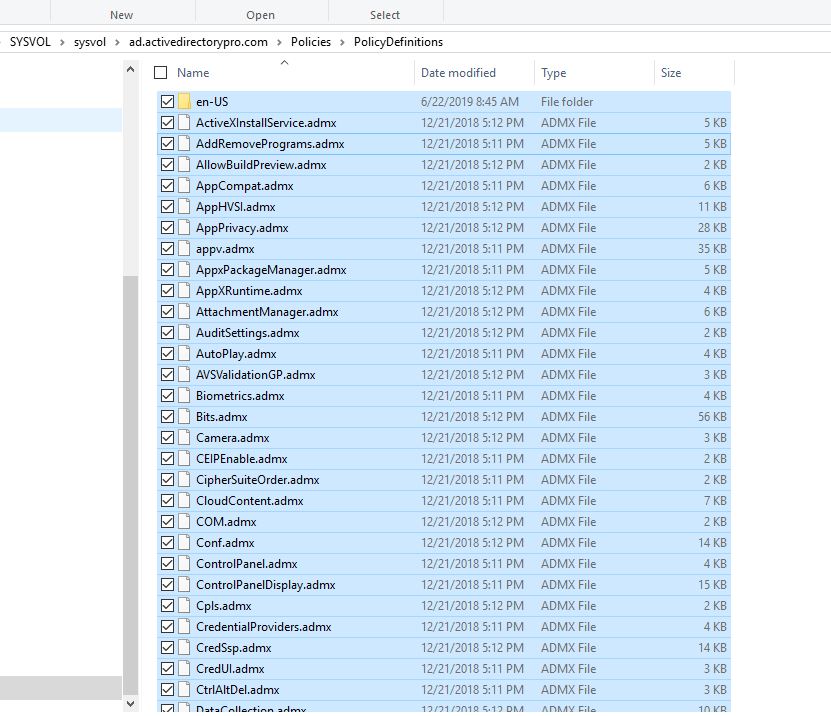Click the ControlPanel.admx file icon
This screenshot has height=716, width=831.
[x=184, y=564]
